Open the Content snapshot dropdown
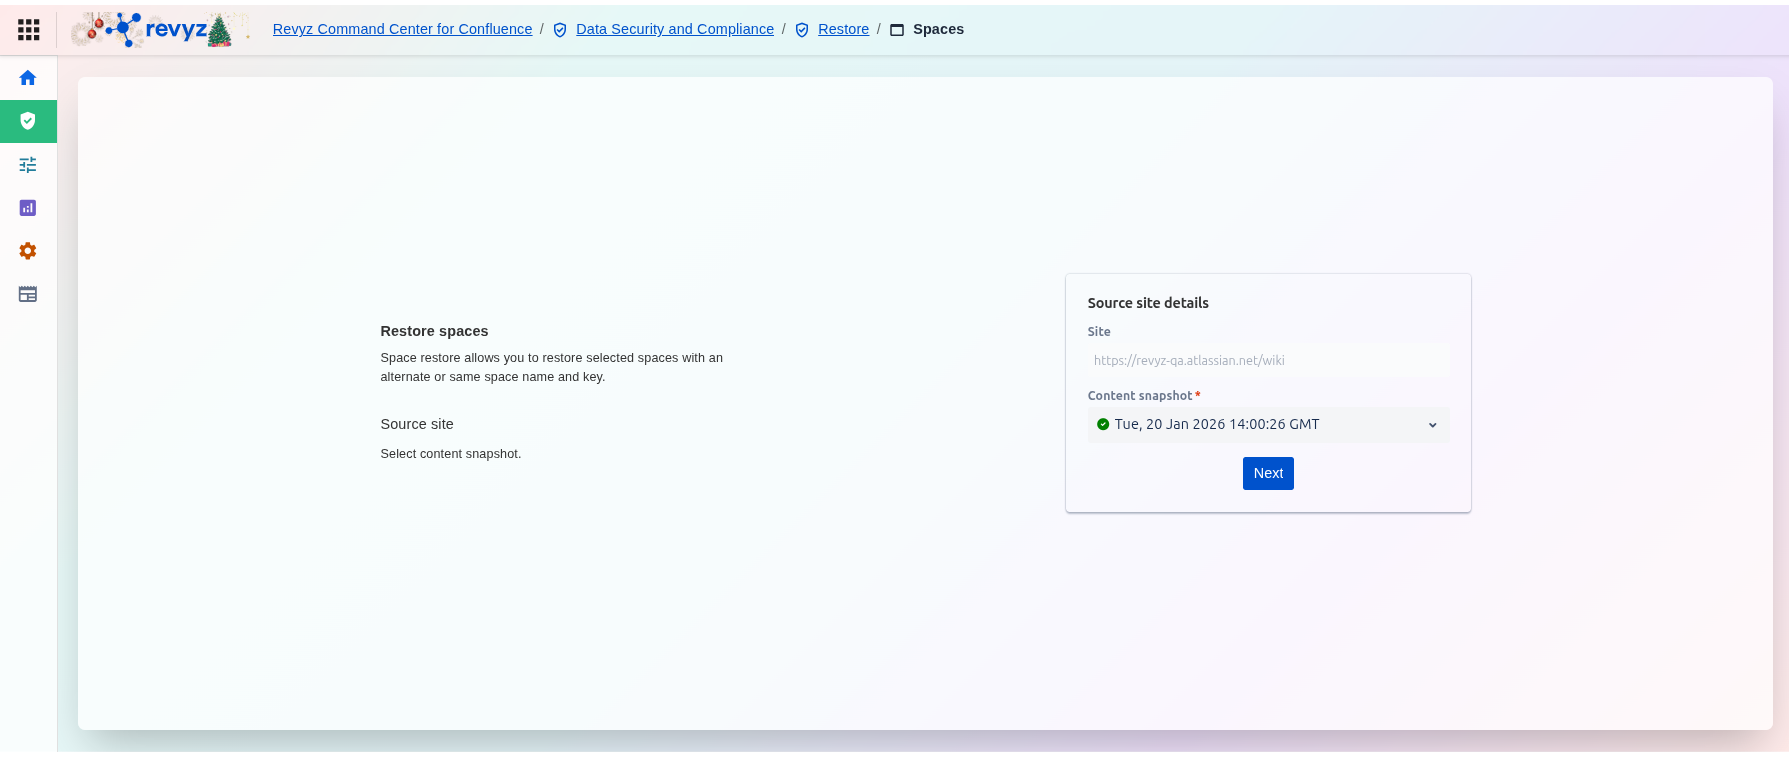Viewport: 1789px width, 759px height. pyautogui.click(x=1266, y=424)
